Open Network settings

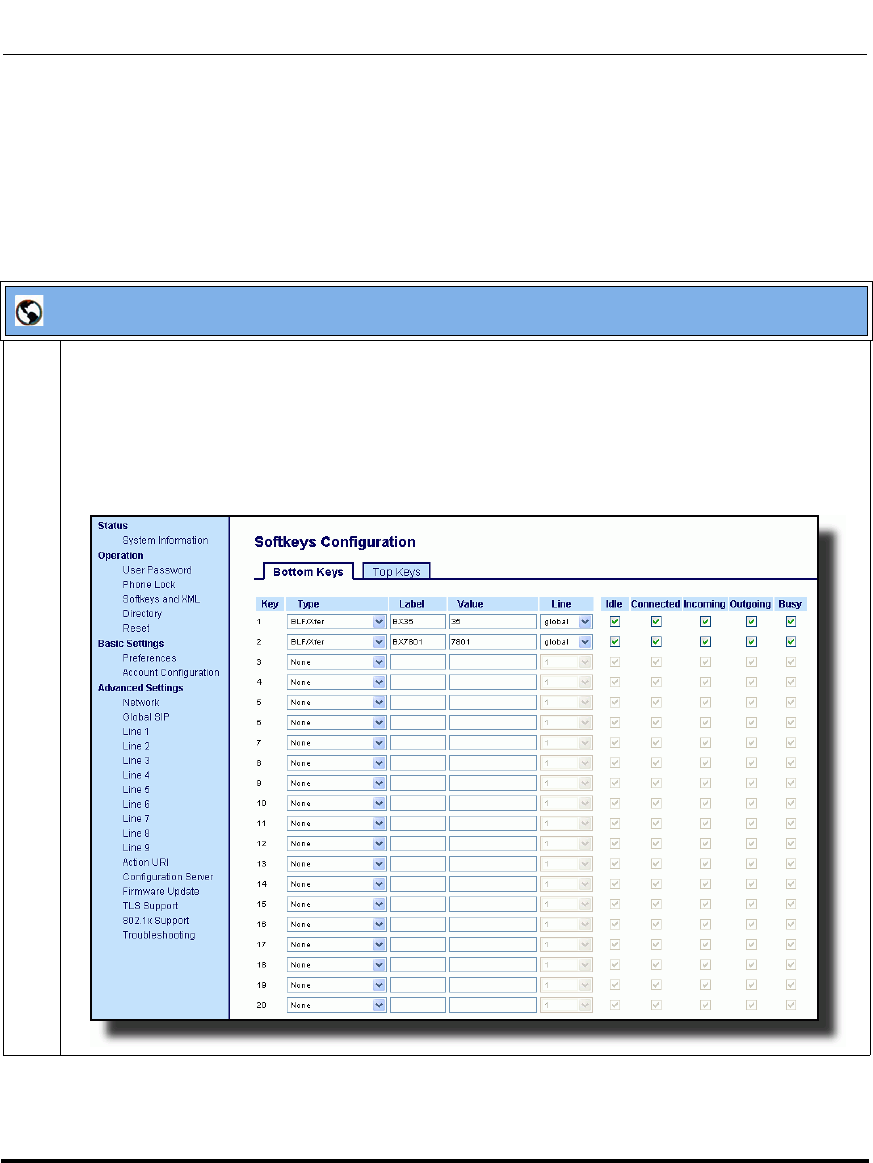(x=141, y=702)
